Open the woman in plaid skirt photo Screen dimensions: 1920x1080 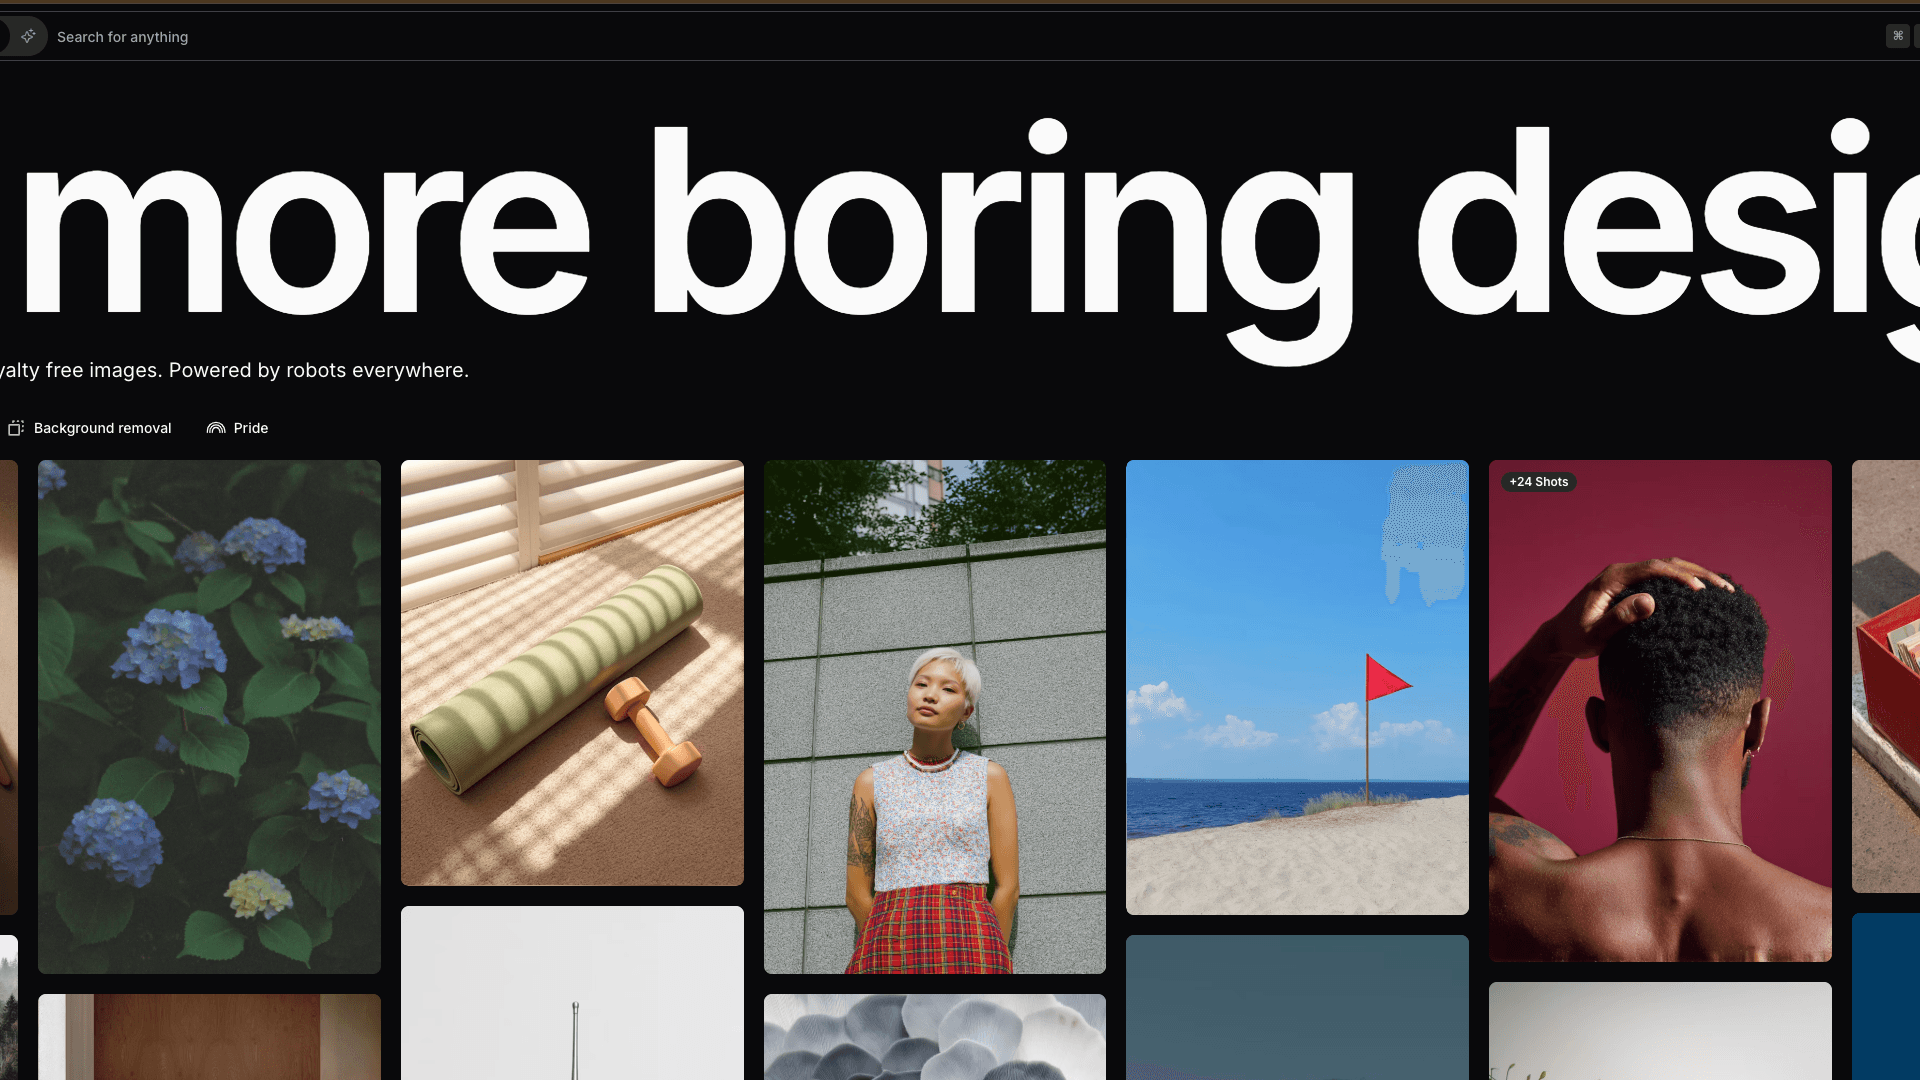click(934, 716)
